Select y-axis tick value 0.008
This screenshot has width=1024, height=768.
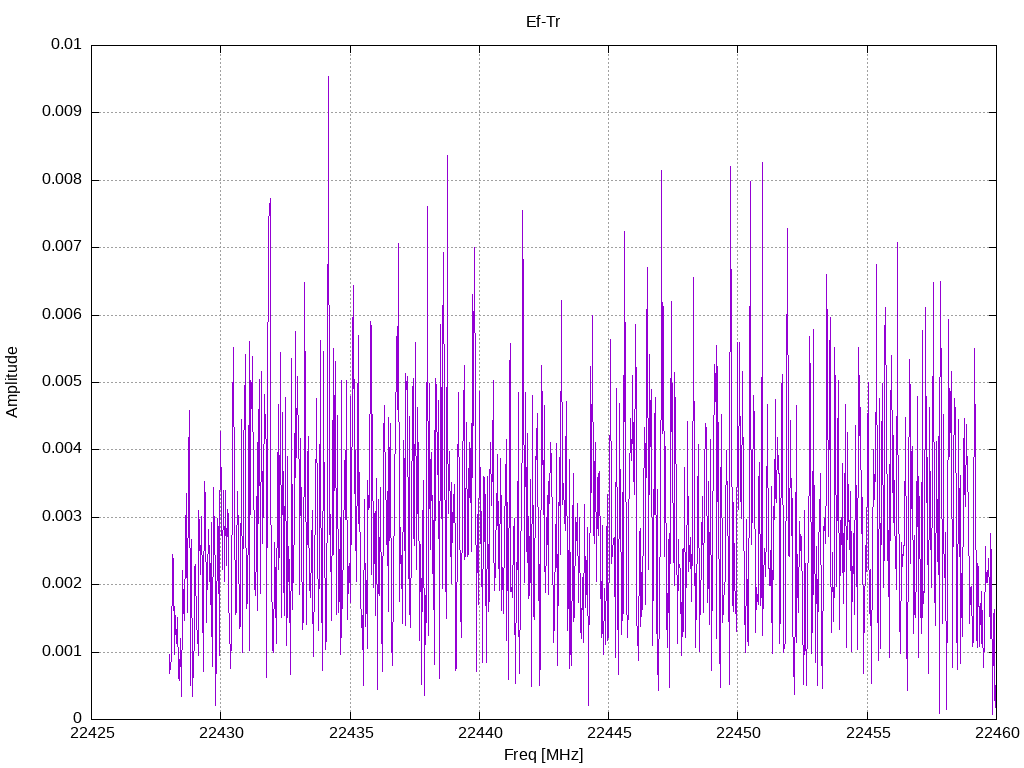62,179
